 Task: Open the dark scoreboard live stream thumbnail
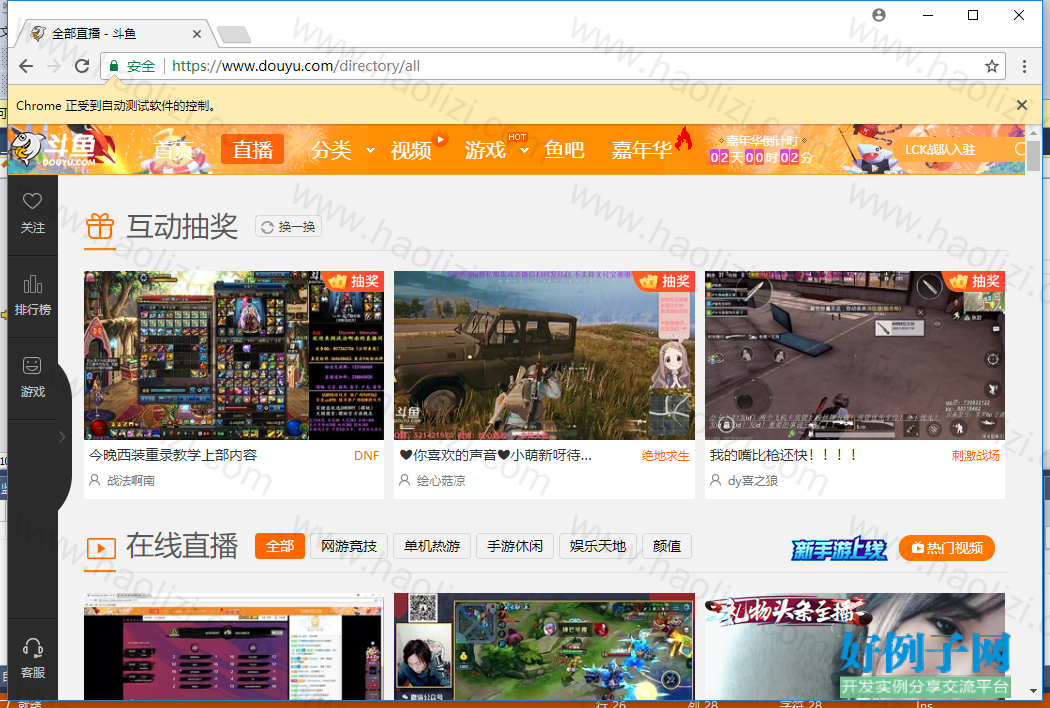coord(234,646)
